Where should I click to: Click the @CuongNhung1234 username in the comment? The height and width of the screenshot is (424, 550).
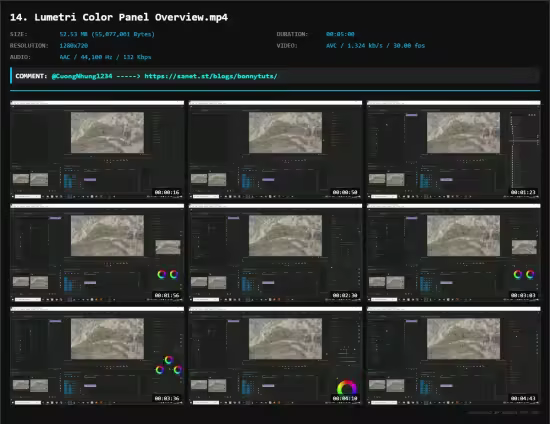(x=82, y=76)
